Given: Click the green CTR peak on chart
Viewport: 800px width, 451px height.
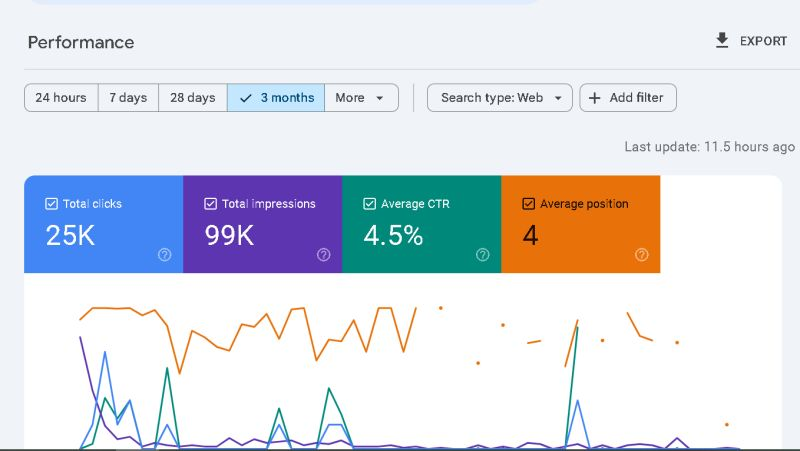Looking at the screenshot, I should (578, 328).
